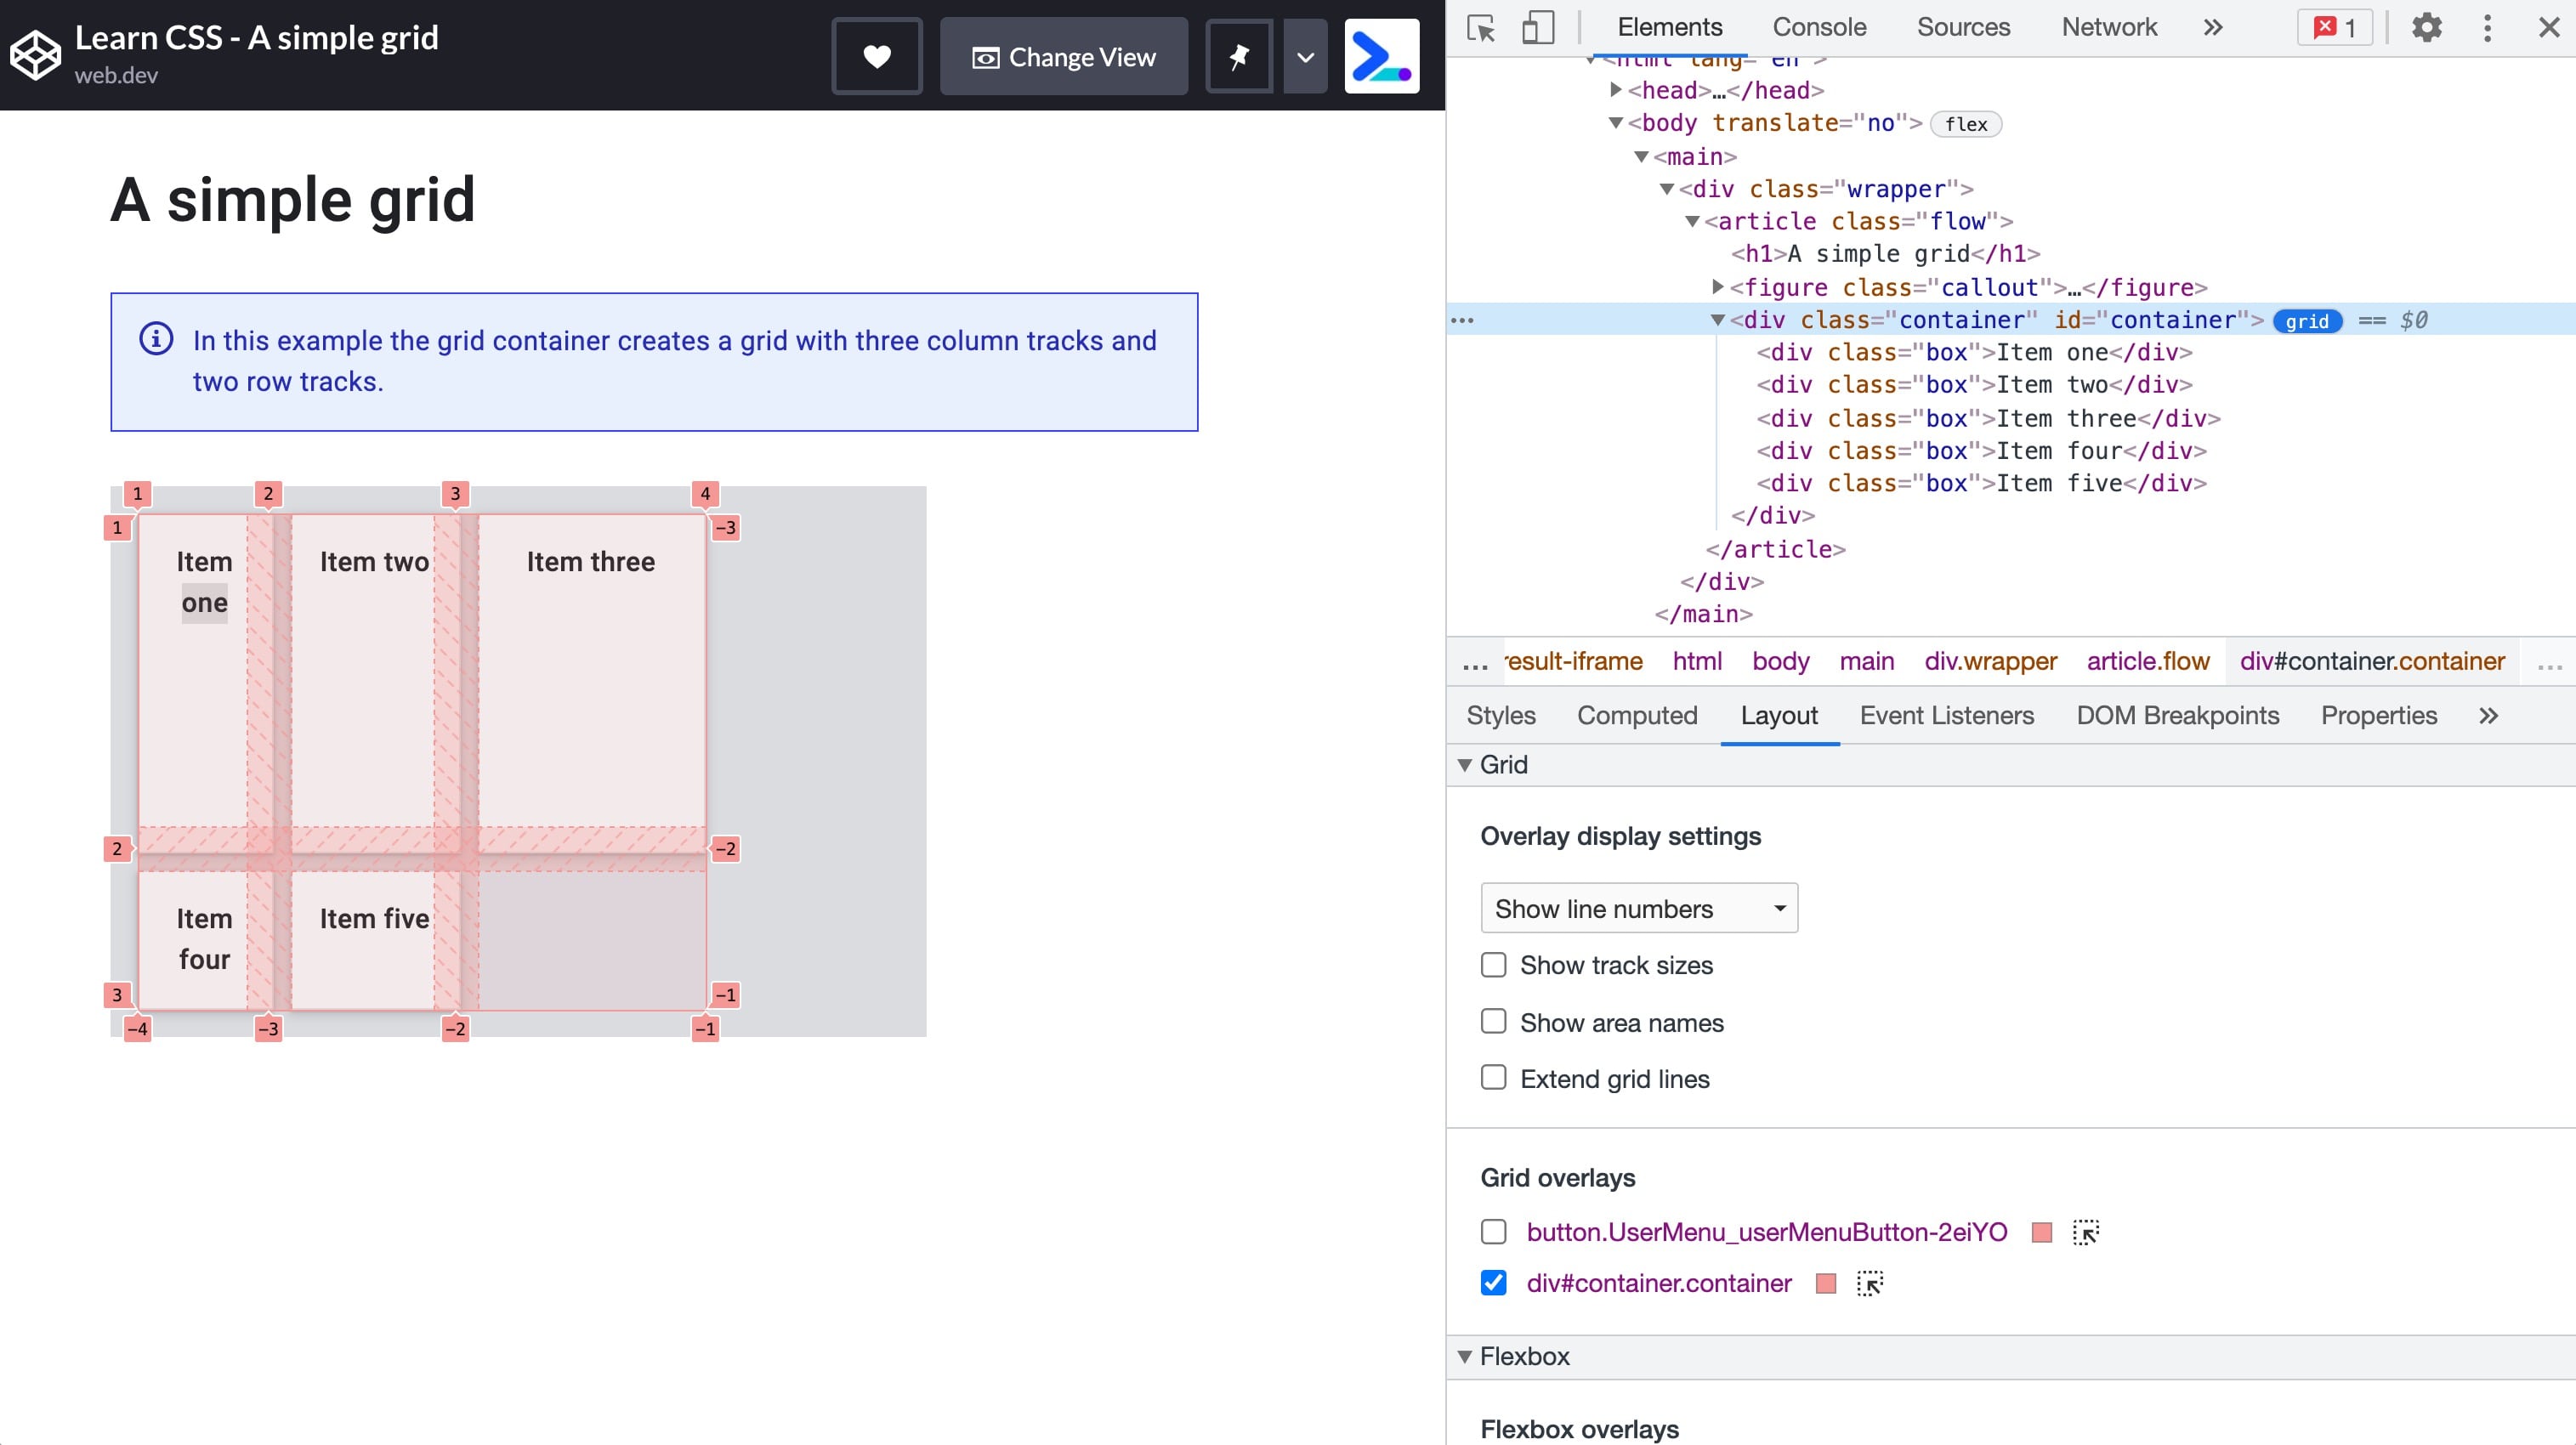Switch to the Console tab in DevTools
This screenshot has height=1445, width=2576.
click(x=1819, y=26)
